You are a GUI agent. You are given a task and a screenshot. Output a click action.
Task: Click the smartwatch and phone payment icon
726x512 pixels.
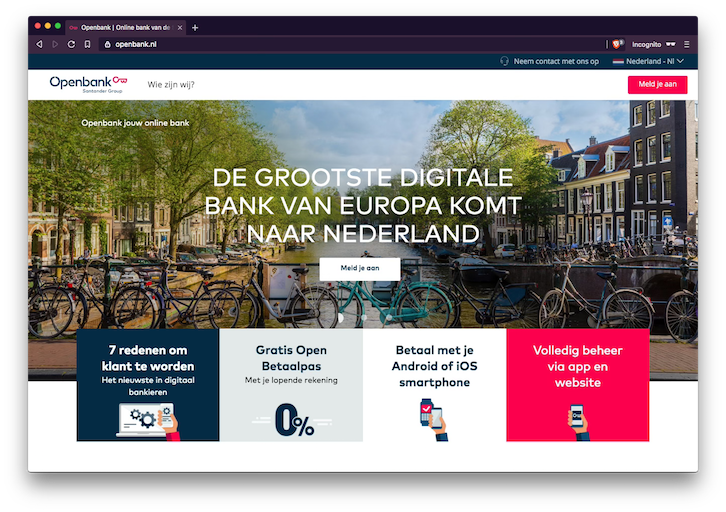[434, 419]
